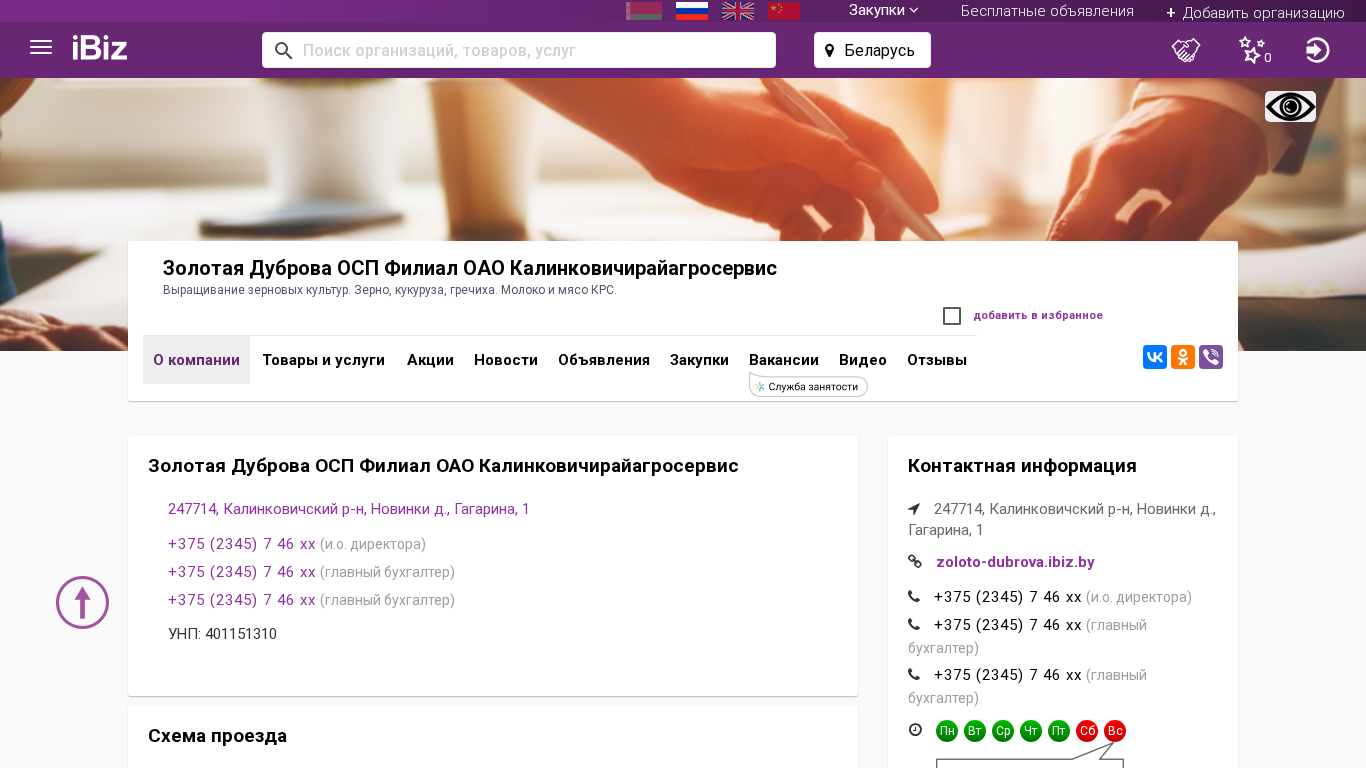Click the link chain icon in contacts

click(x=915, y=562)
